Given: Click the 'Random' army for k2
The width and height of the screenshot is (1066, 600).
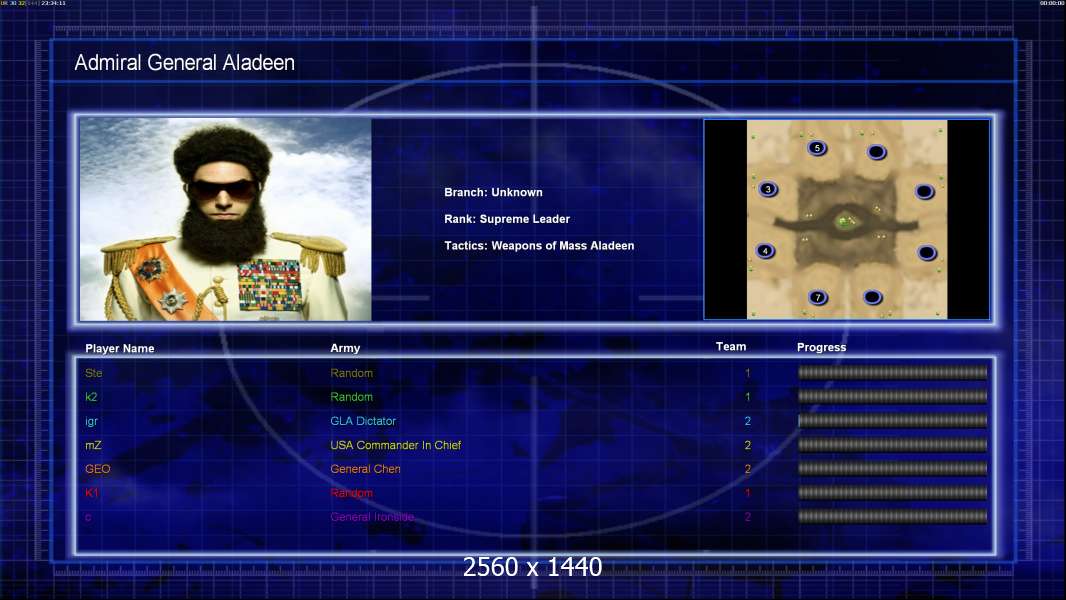Looking at the screenshot, I should [x=351, y=397].
